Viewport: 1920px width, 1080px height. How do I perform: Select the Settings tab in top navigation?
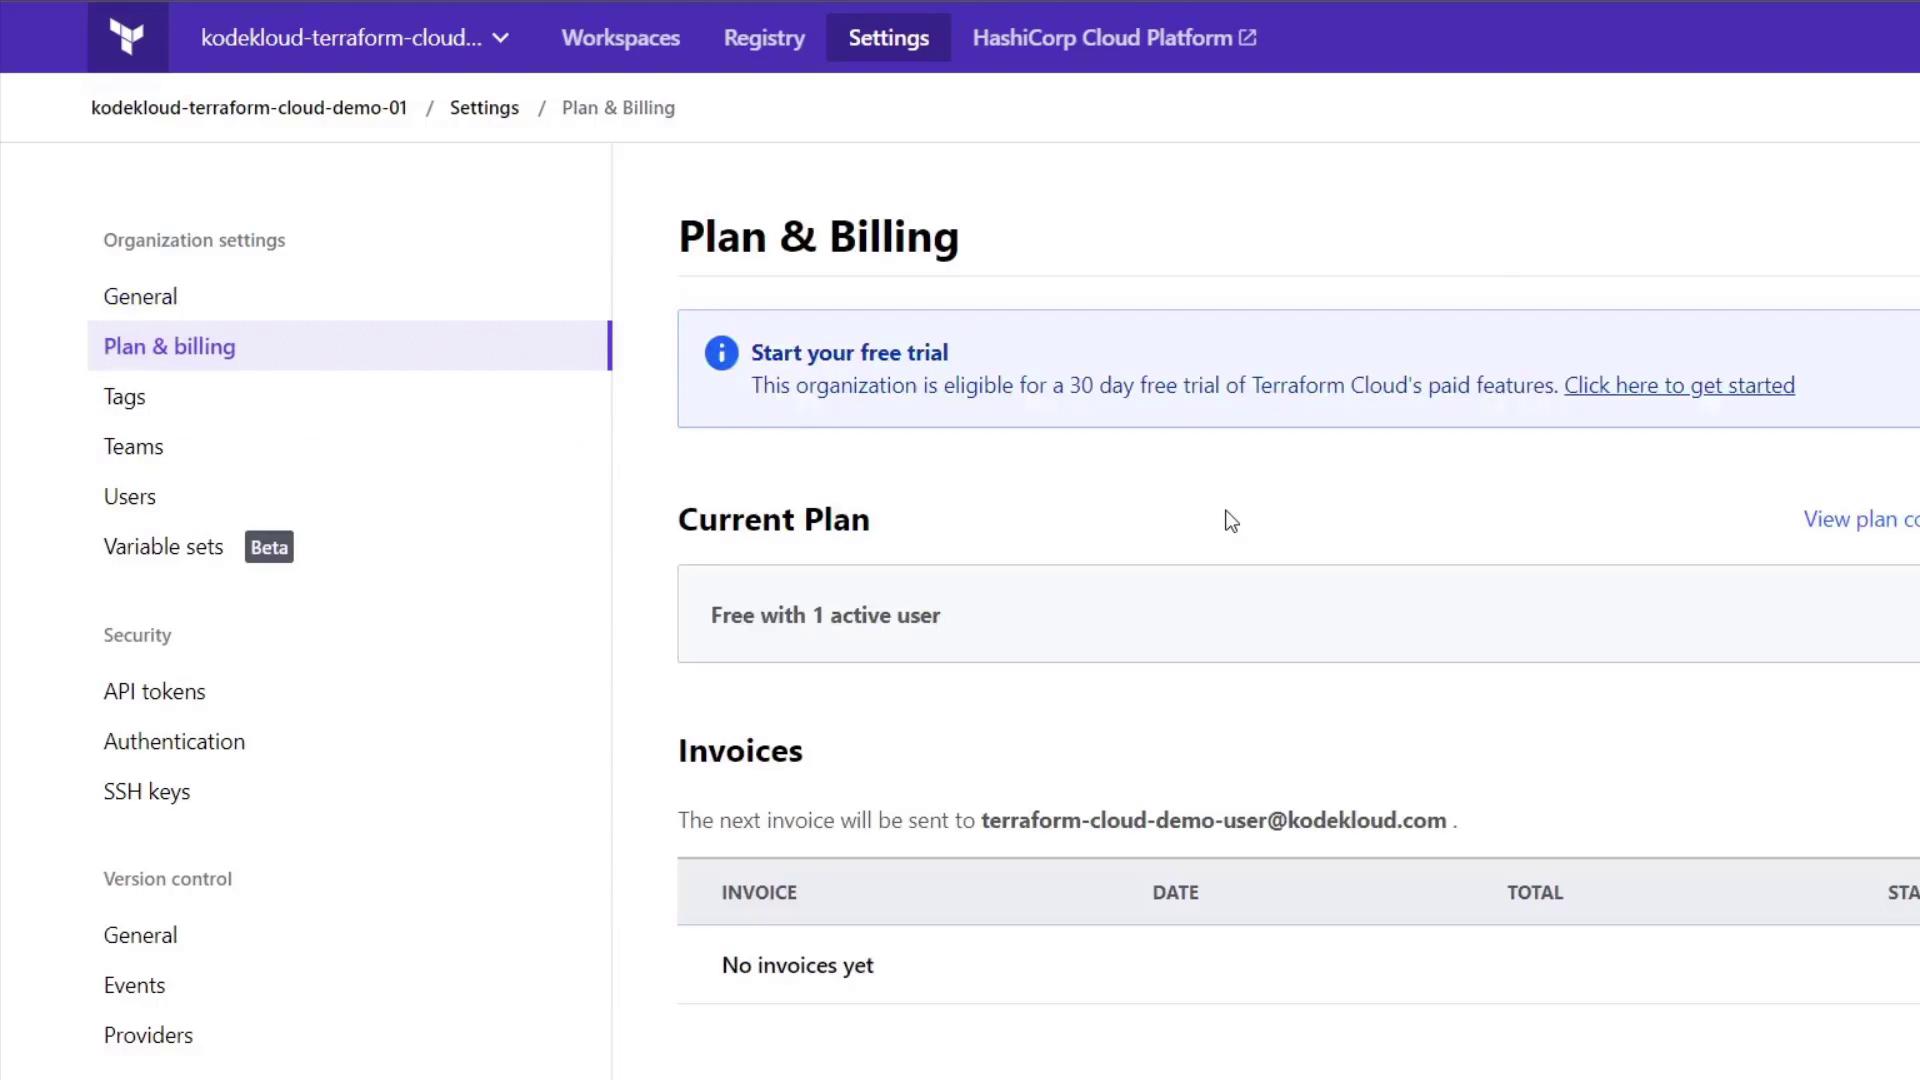click(x=888, y=37)
